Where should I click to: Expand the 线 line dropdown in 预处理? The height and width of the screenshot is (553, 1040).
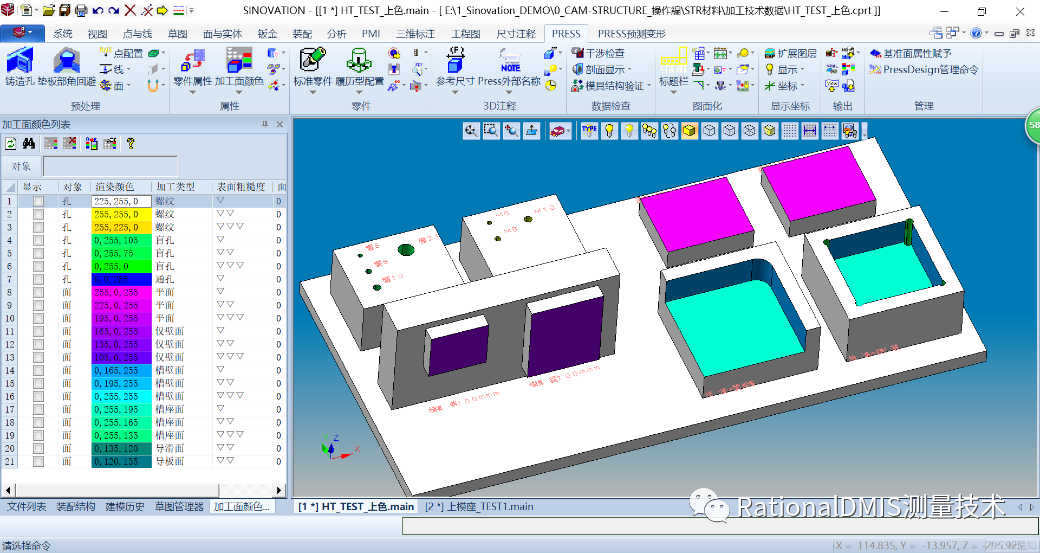coord(128,70)
